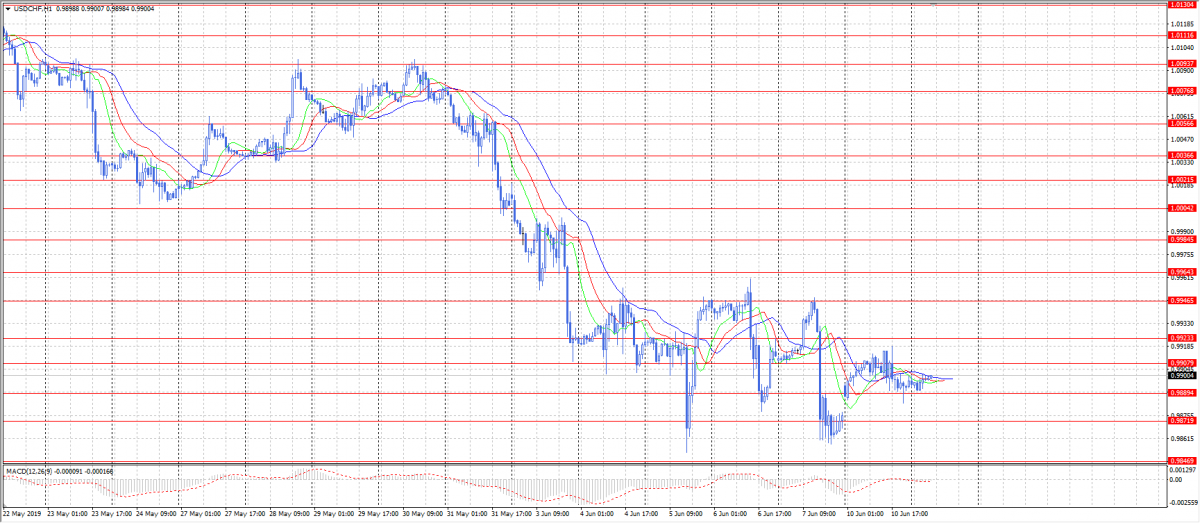Click the 0.99330 price scale value
1200x523 pixels.
(1181, 324)
